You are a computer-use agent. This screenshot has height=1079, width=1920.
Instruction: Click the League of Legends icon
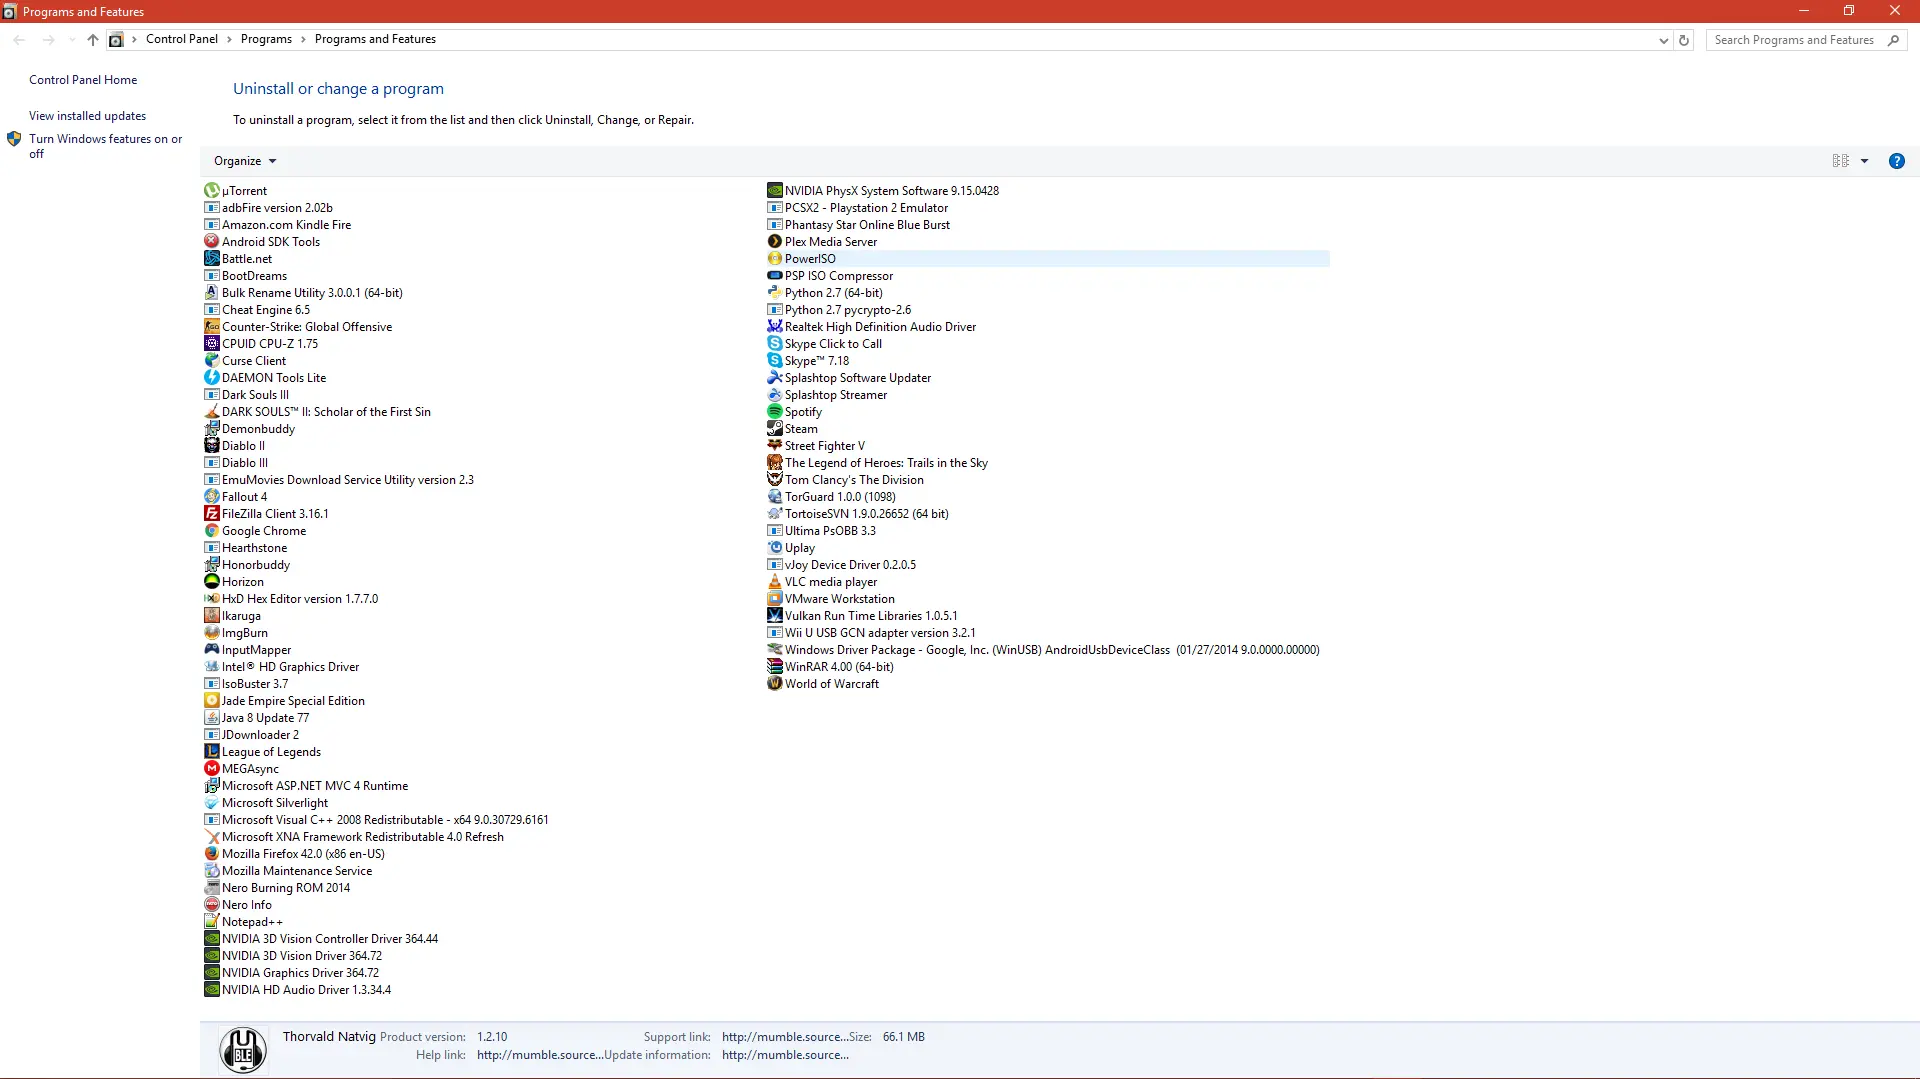coord(212,751)
